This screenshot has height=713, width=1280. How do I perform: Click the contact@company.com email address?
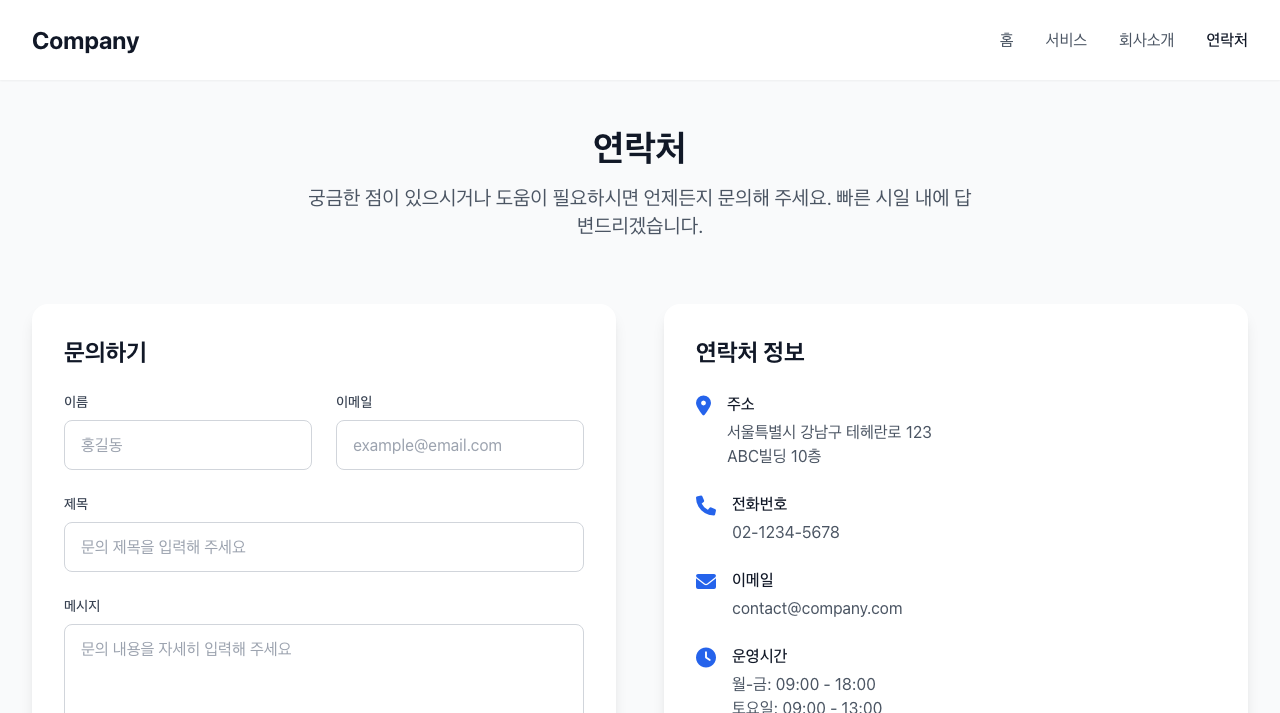pyautogui.click(x=817, y=608)
